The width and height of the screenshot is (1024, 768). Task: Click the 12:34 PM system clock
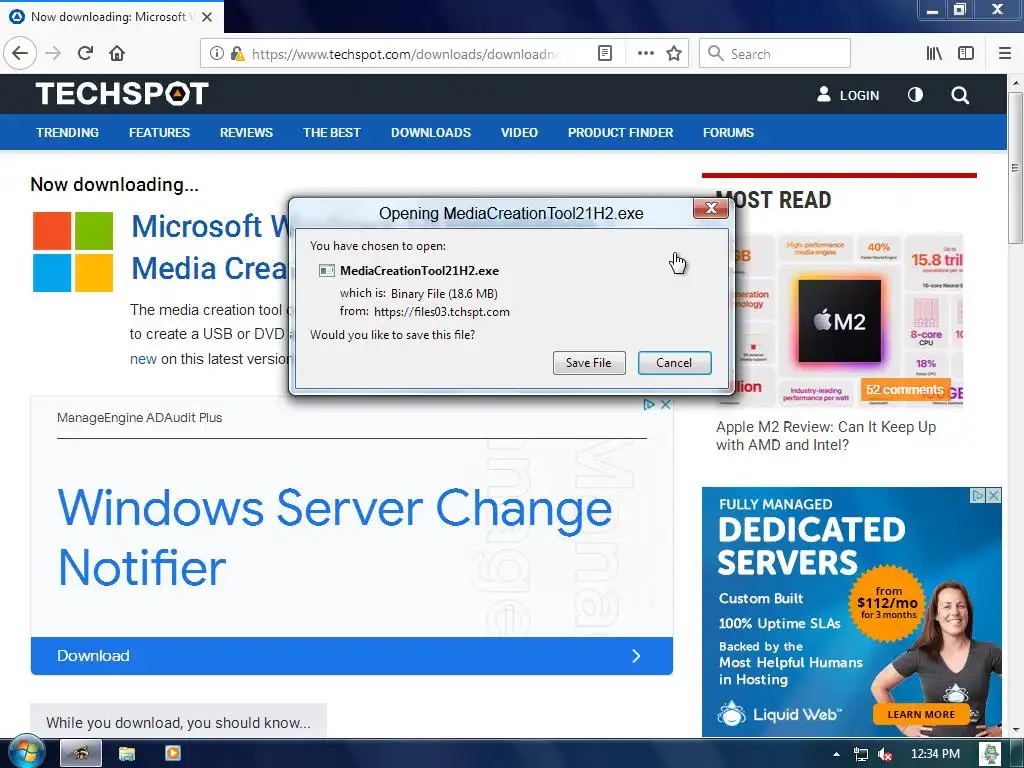(x=935, y=754)
